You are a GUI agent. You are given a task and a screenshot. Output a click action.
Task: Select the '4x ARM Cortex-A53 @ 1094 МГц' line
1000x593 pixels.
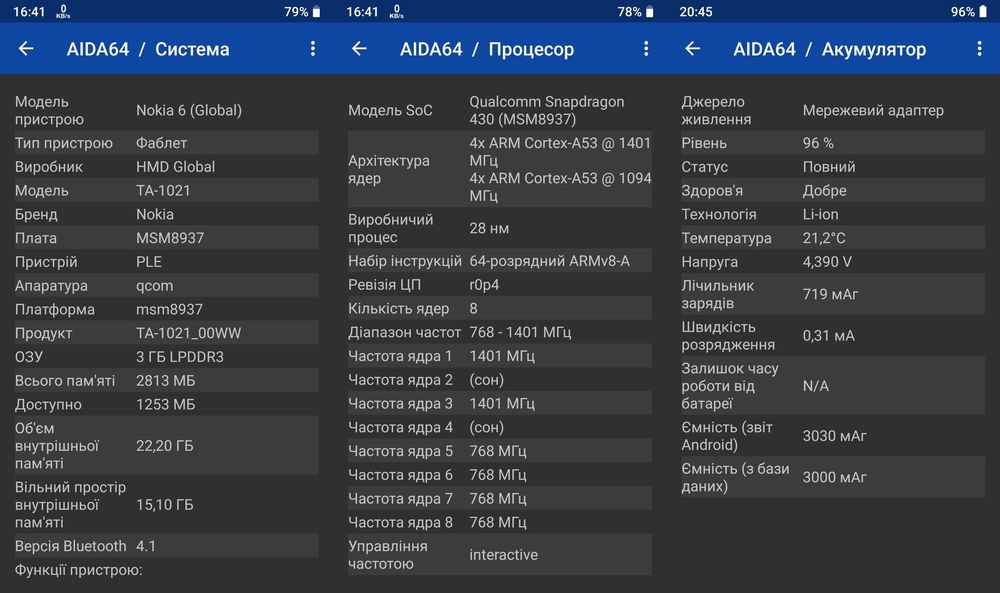tap(560, 187)
